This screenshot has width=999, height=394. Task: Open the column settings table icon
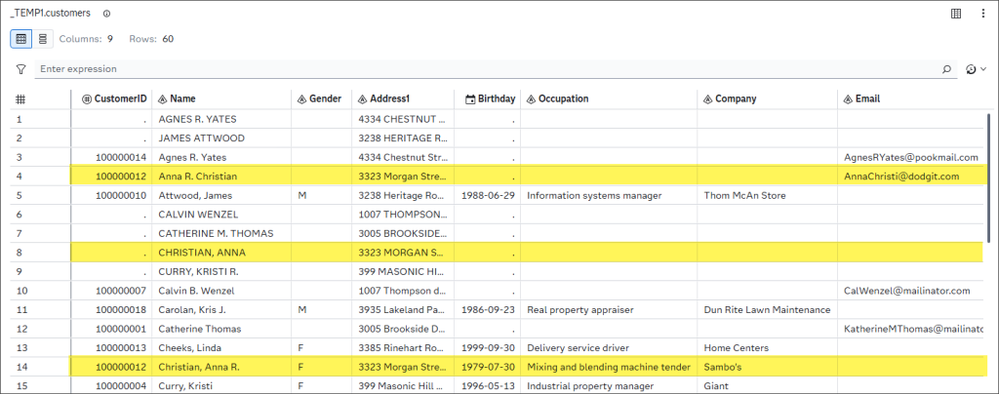click(x=956, y=13)
